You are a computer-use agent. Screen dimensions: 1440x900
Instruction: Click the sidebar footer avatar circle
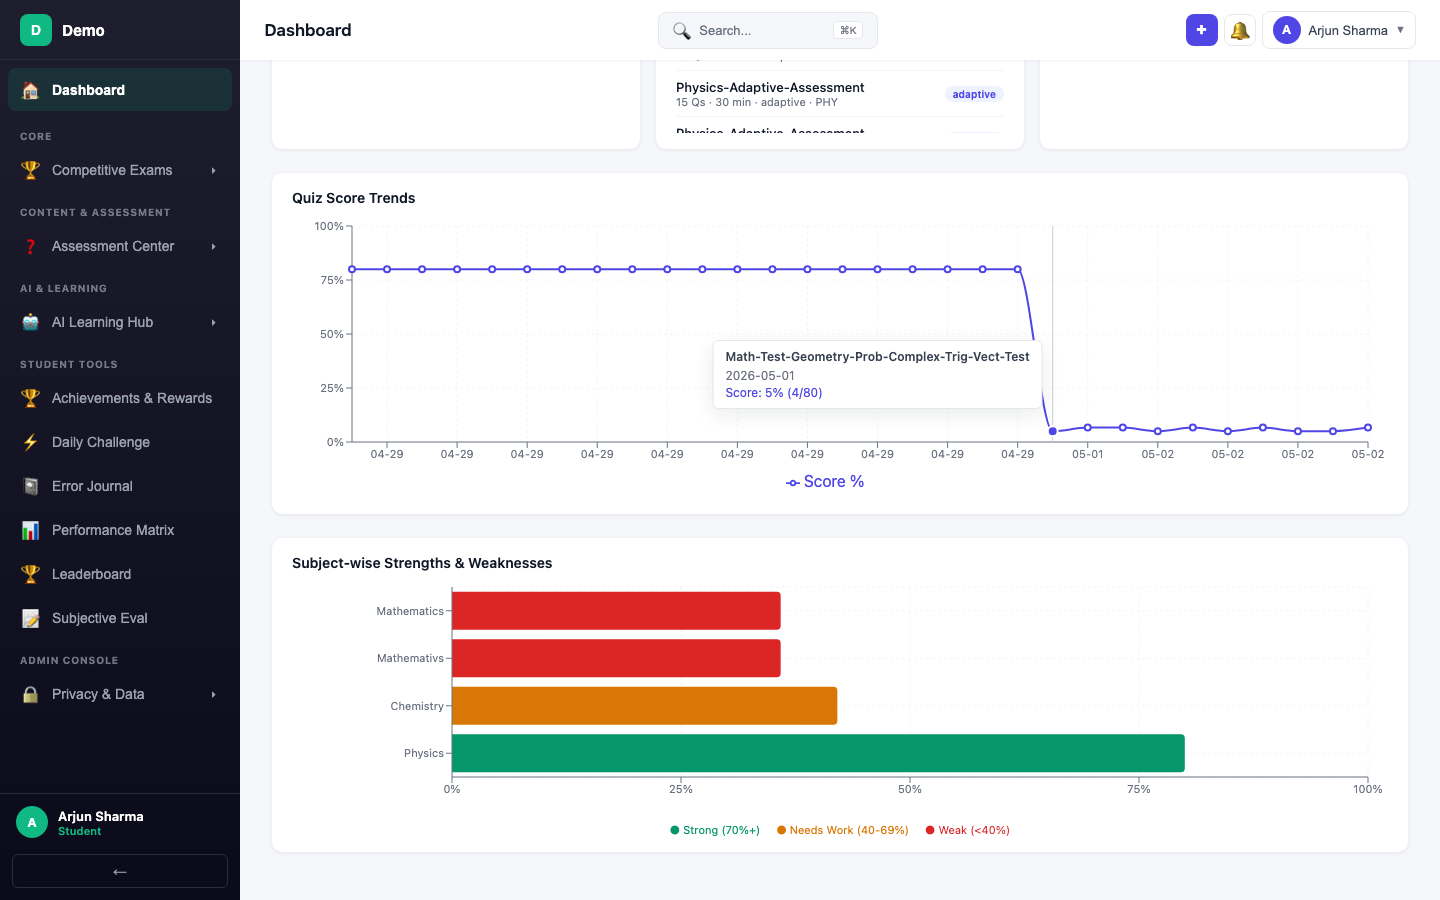click(x=32, y=822)
